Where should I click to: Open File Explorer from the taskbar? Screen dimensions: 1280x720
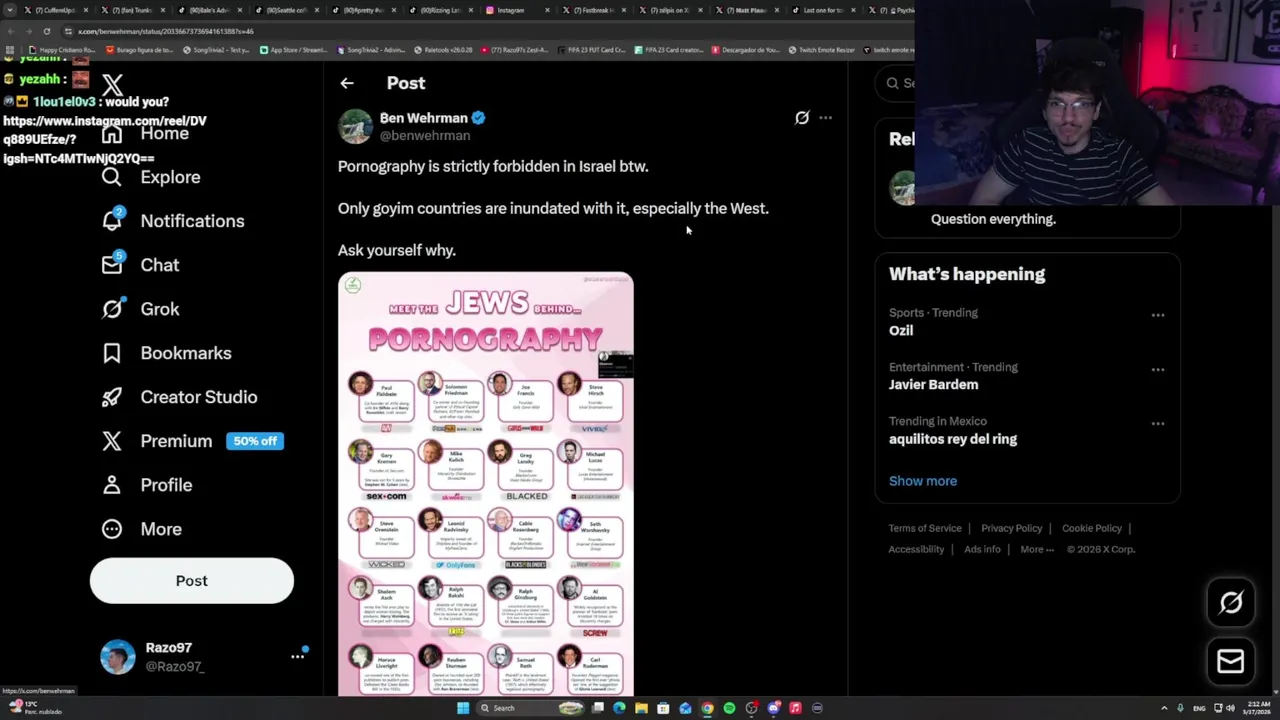[x=641, y=708]
